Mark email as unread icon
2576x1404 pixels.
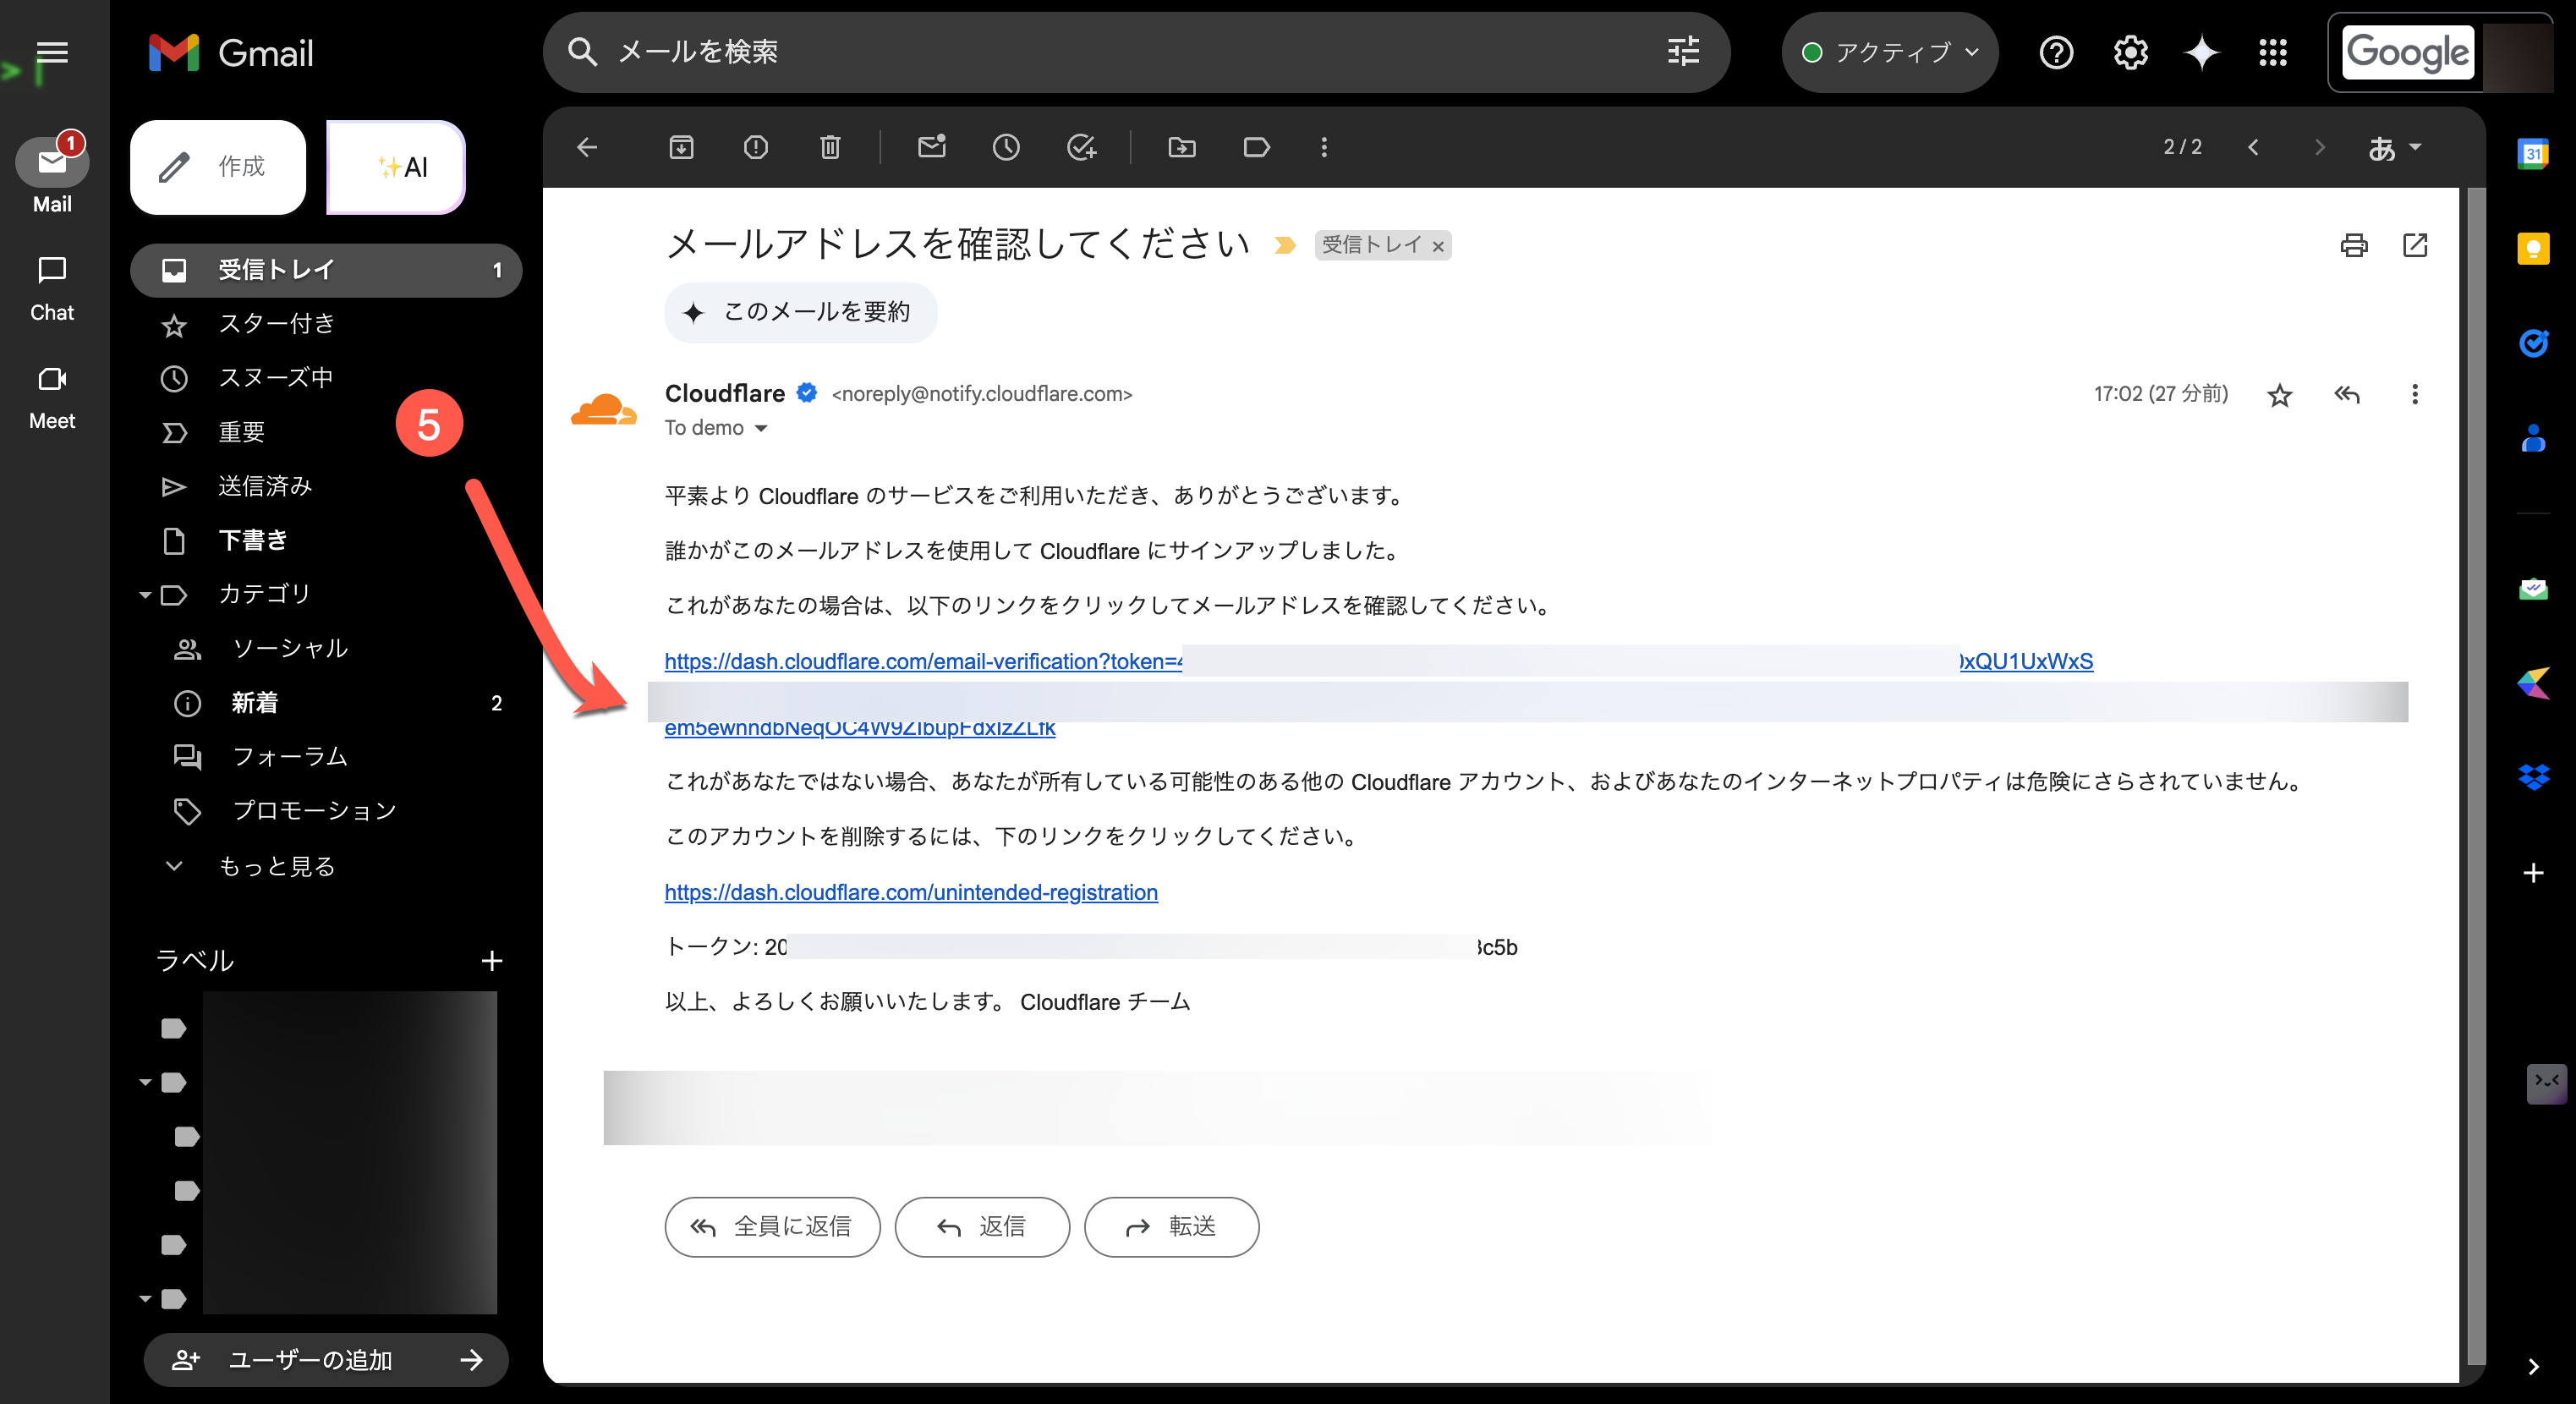931,148
